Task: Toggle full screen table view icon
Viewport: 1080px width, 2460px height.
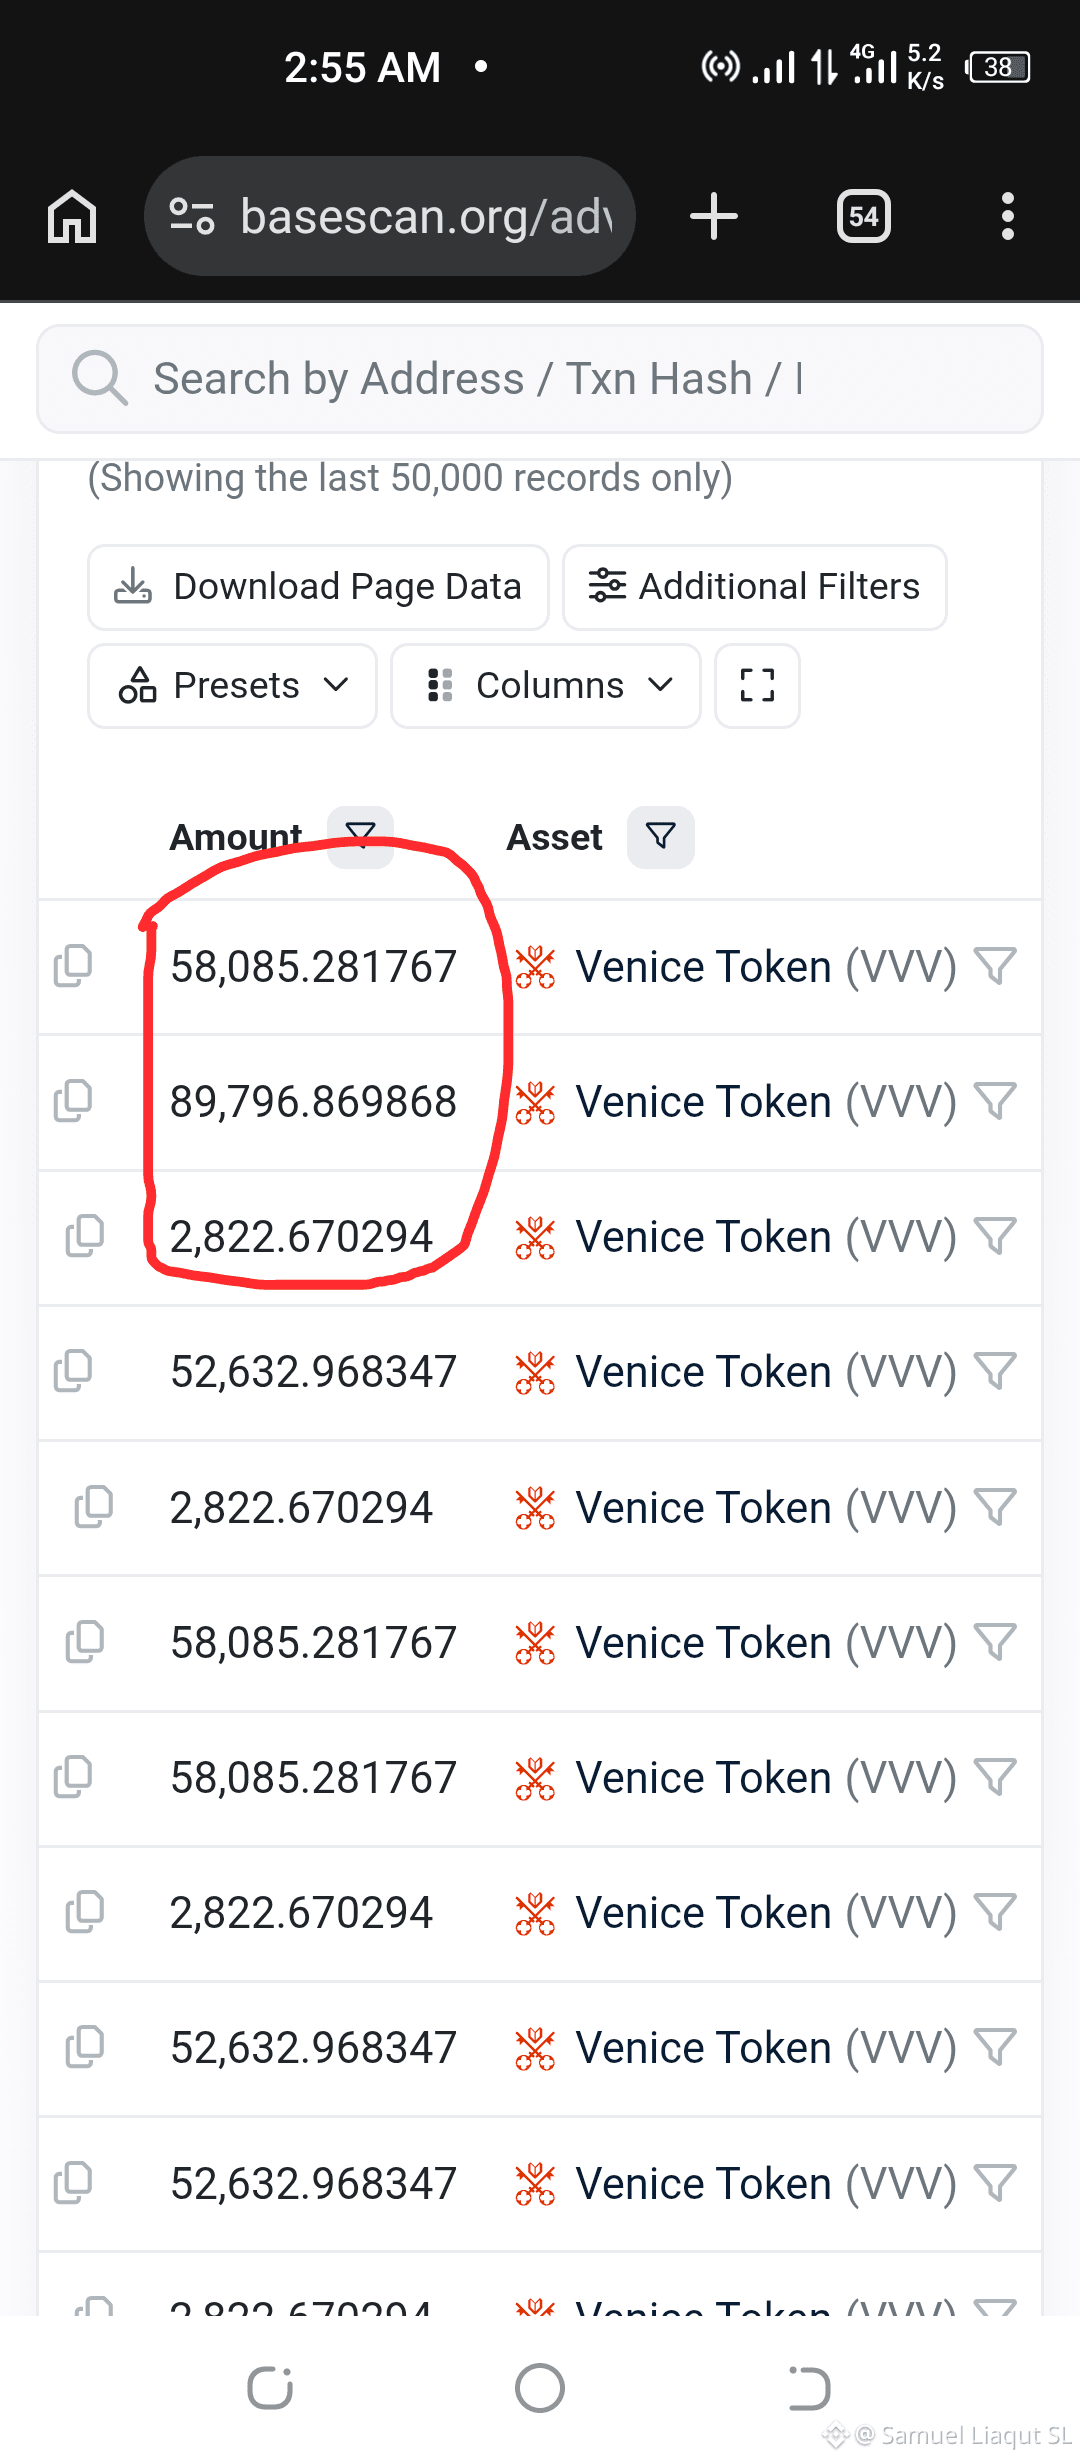Action: coord(757,686)
